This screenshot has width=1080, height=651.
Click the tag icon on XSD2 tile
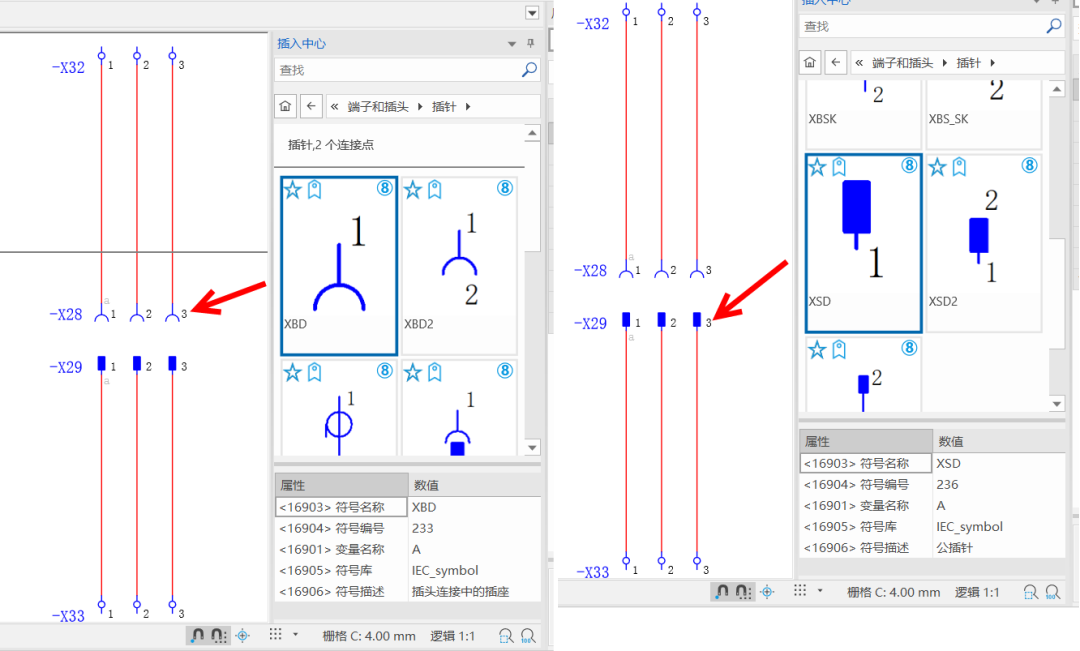(959, 167)
